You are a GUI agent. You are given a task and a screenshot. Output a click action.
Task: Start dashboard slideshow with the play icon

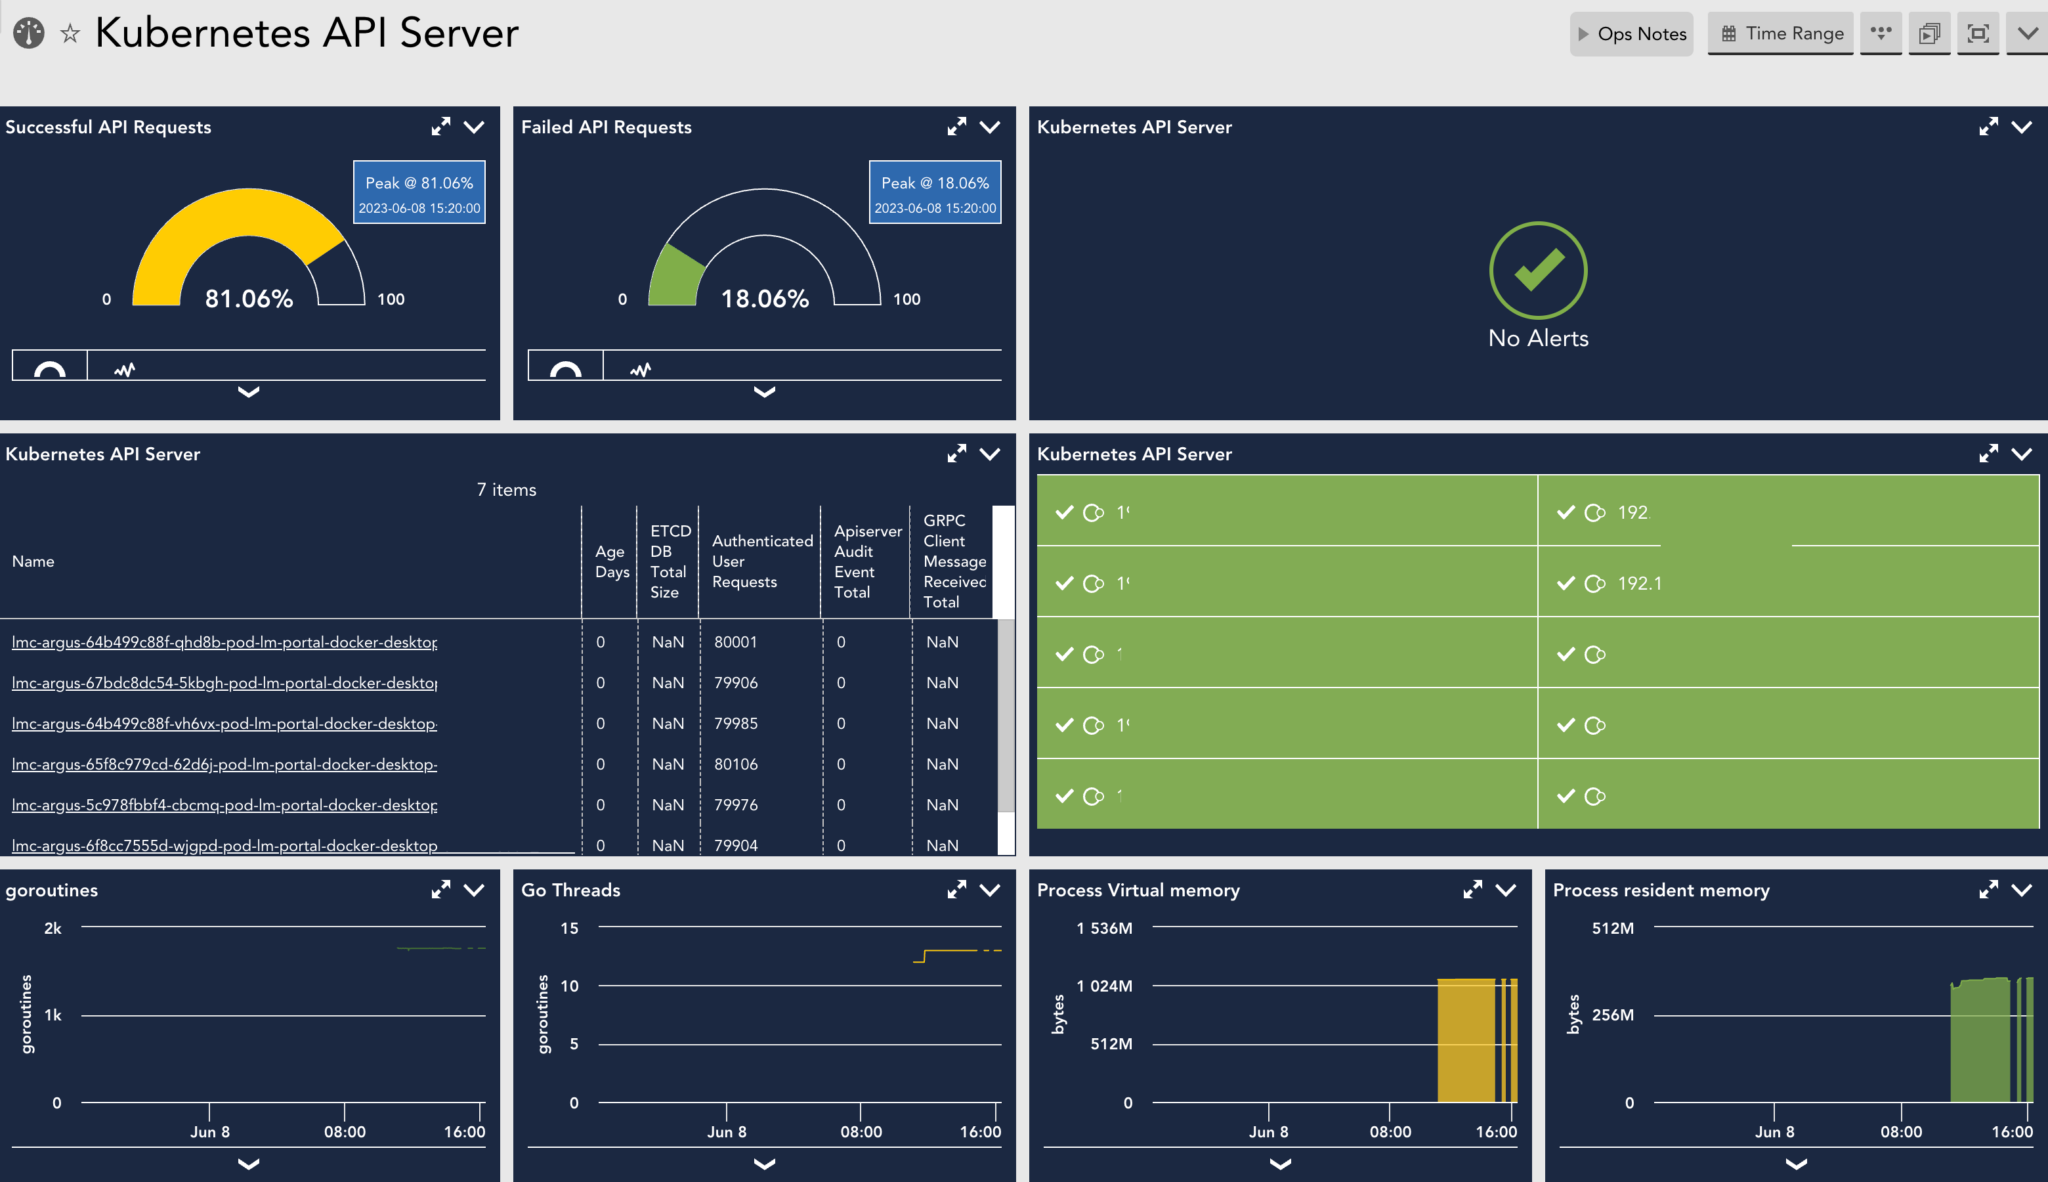click(x=1929, y=33)
